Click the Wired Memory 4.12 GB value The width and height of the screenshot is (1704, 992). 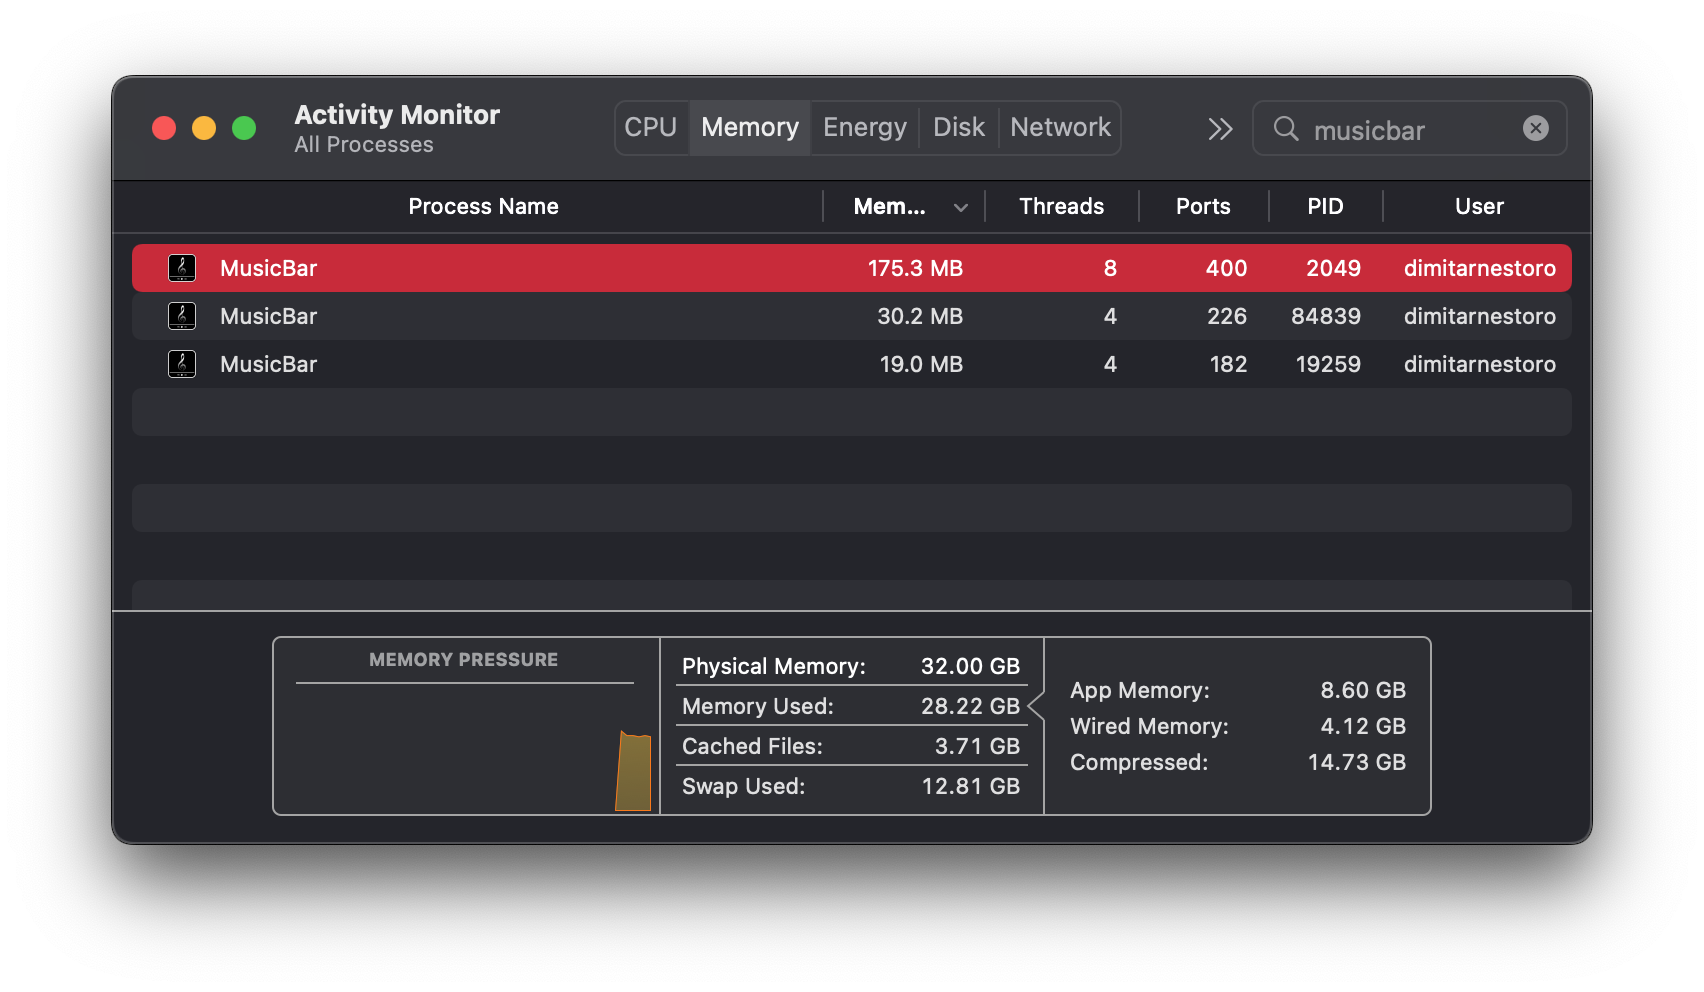click(1363, 726)
